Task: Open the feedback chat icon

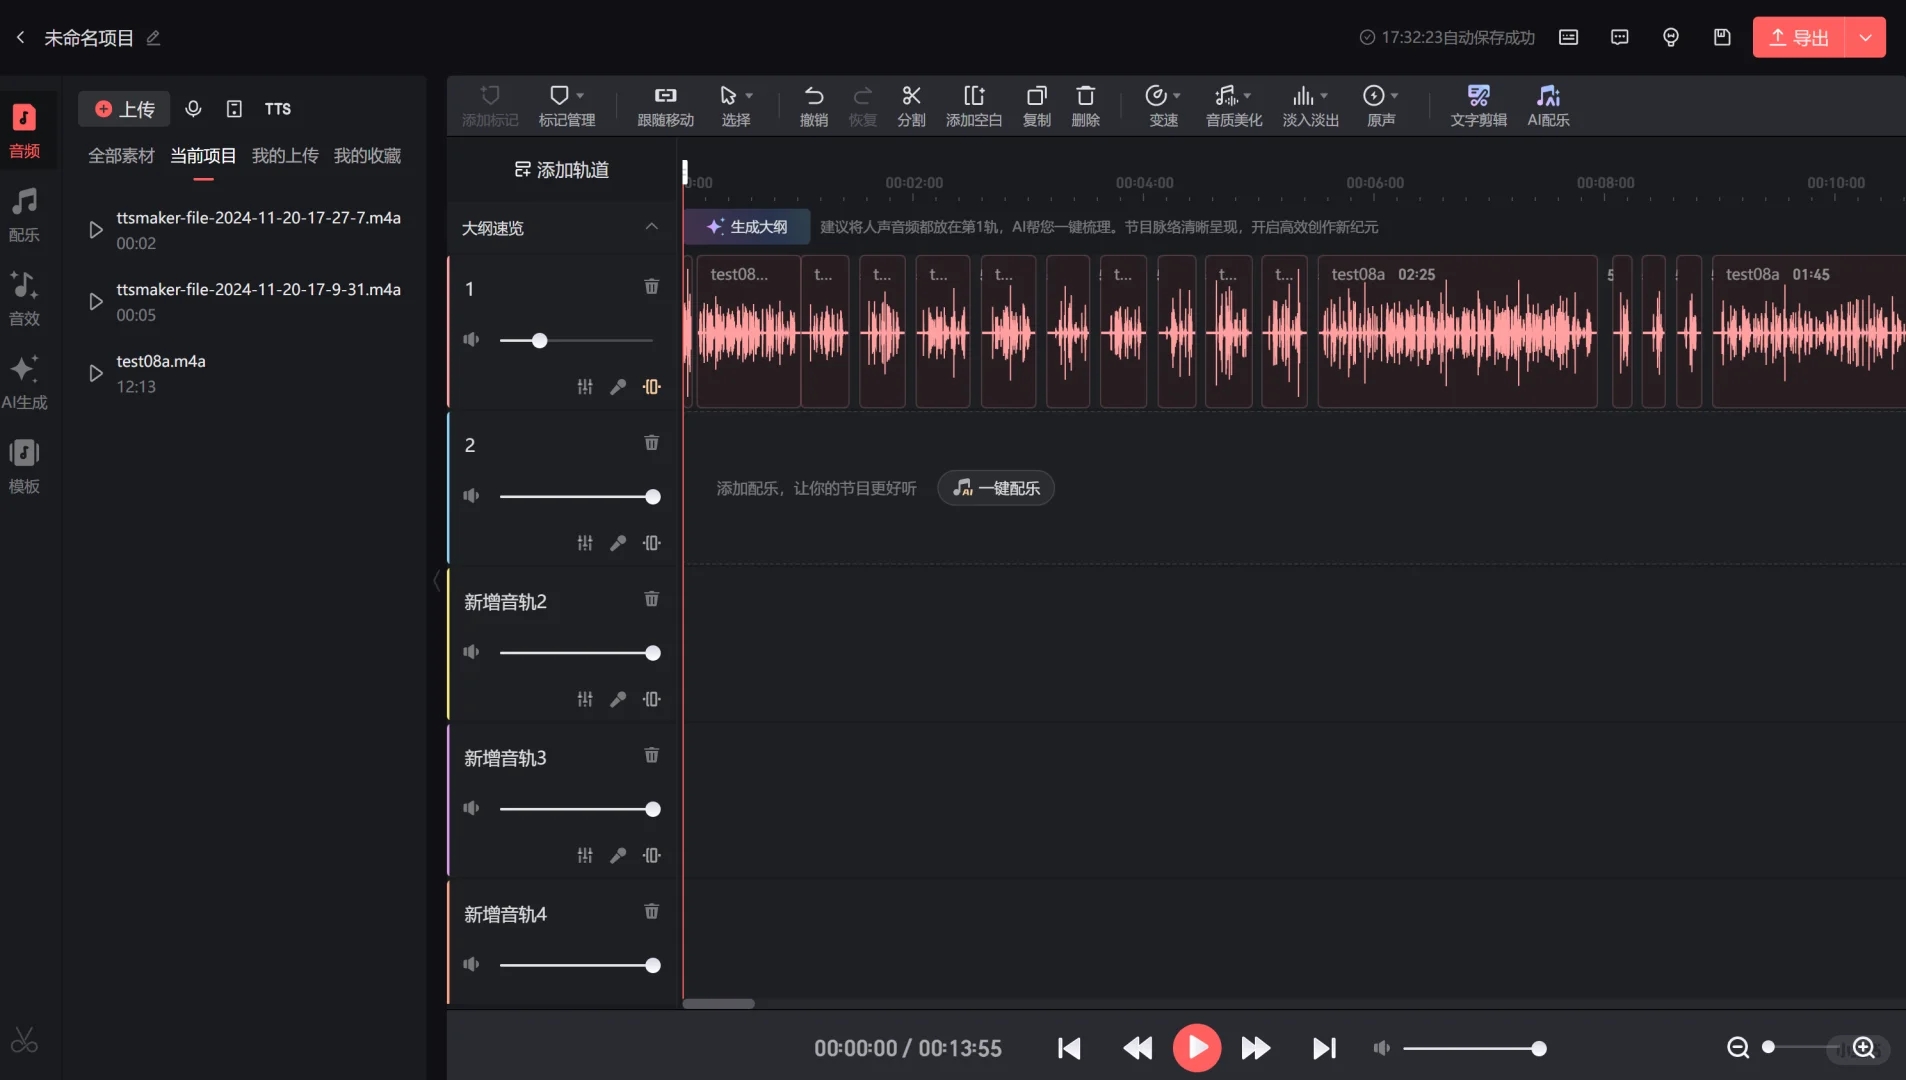Action: pyautogui.click(x=1619, y=37)
